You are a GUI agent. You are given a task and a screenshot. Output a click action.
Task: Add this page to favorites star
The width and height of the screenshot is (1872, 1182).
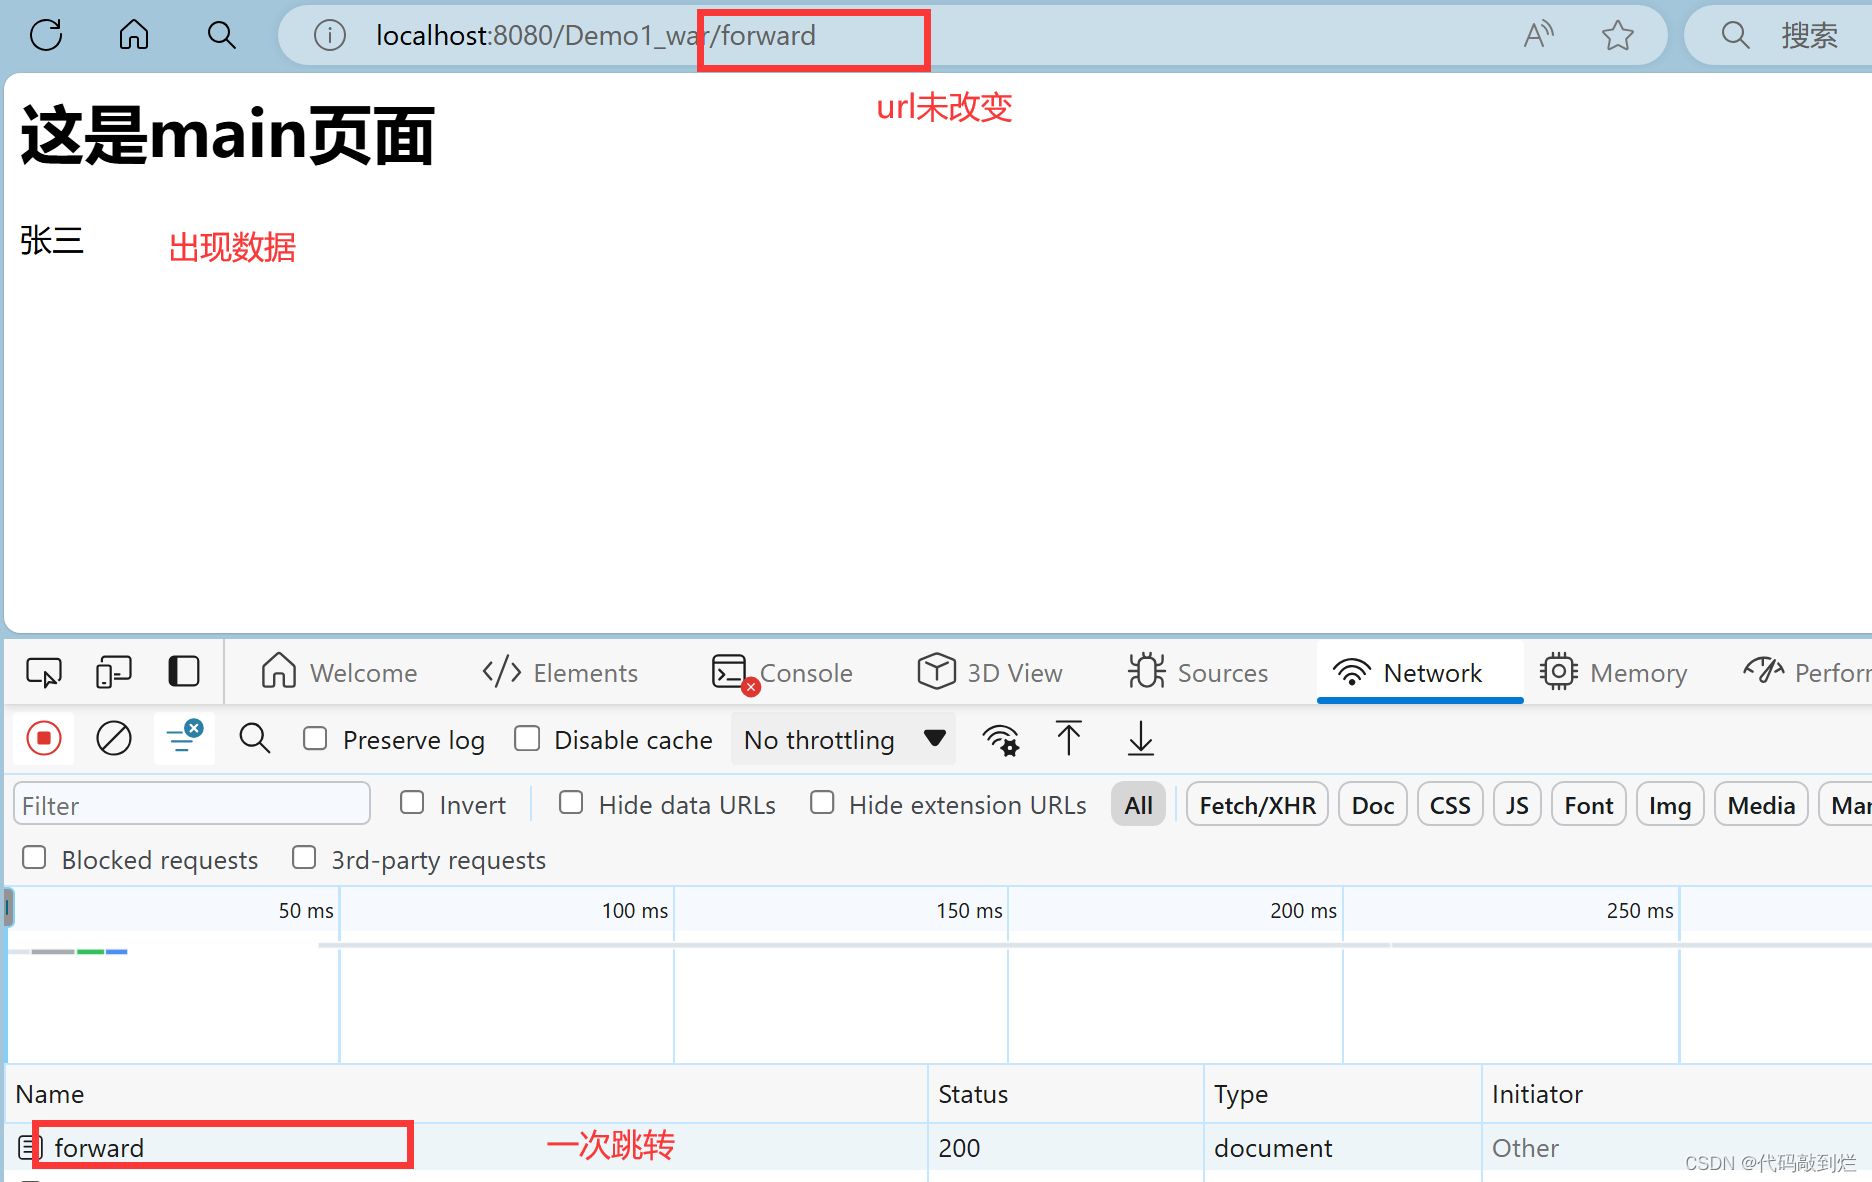point(1617,36)
